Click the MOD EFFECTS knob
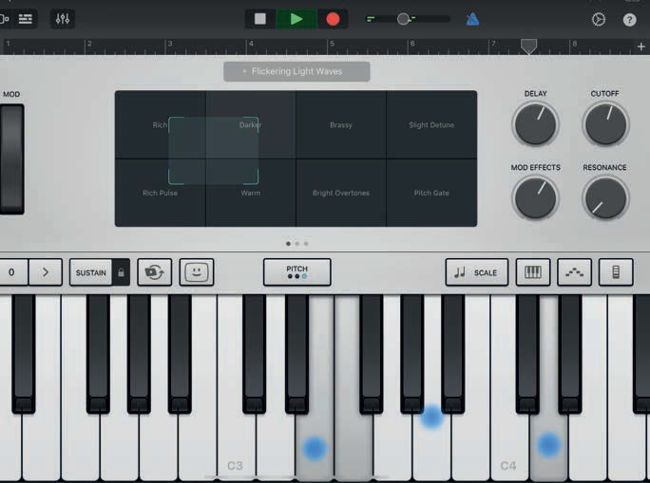Image resolution: width=650 pixels, height=483 pixels. (x=535, y=198)
